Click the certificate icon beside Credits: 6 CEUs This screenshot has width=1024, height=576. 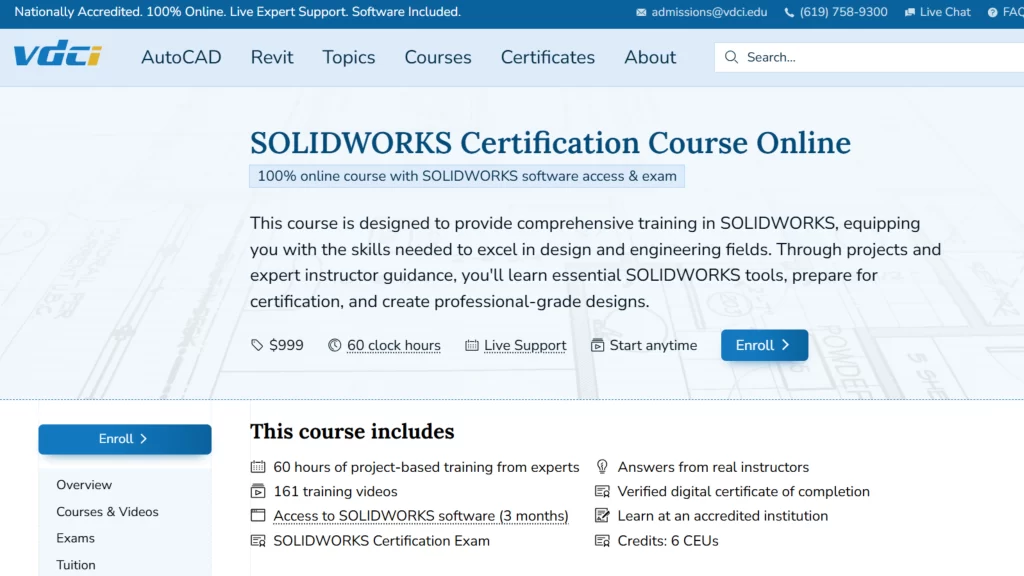[x=602, y=541]
